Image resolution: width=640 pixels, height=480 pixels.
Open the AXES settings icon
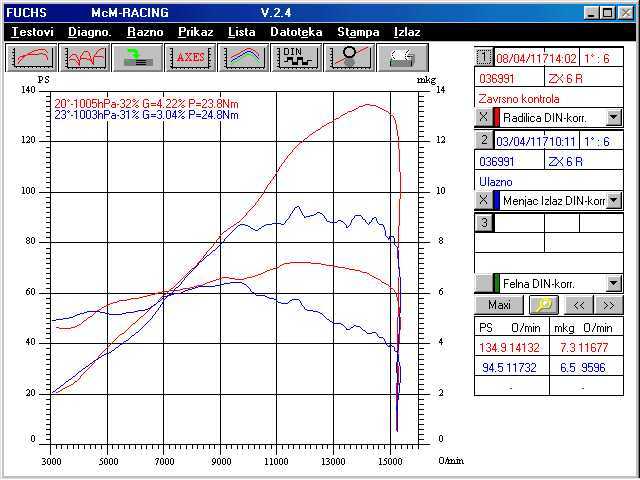[x=190, y=56]
